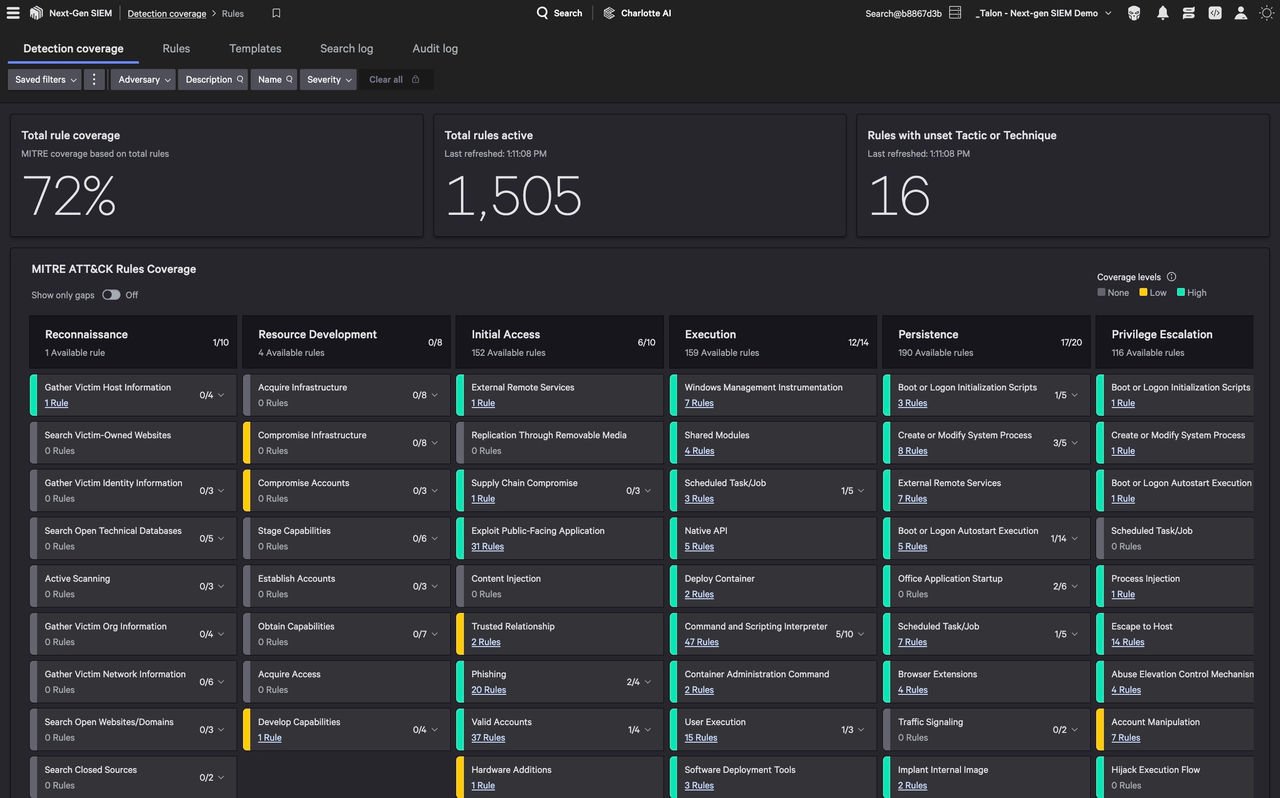
Task: Open the Adversary filter dropdown
Action: pos(144,79)
